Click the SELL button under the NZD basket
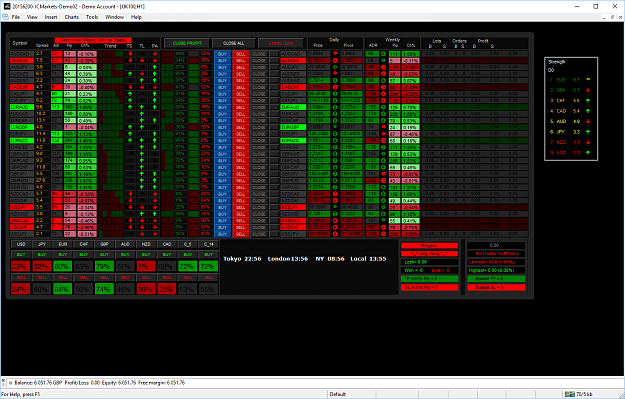 146,277
